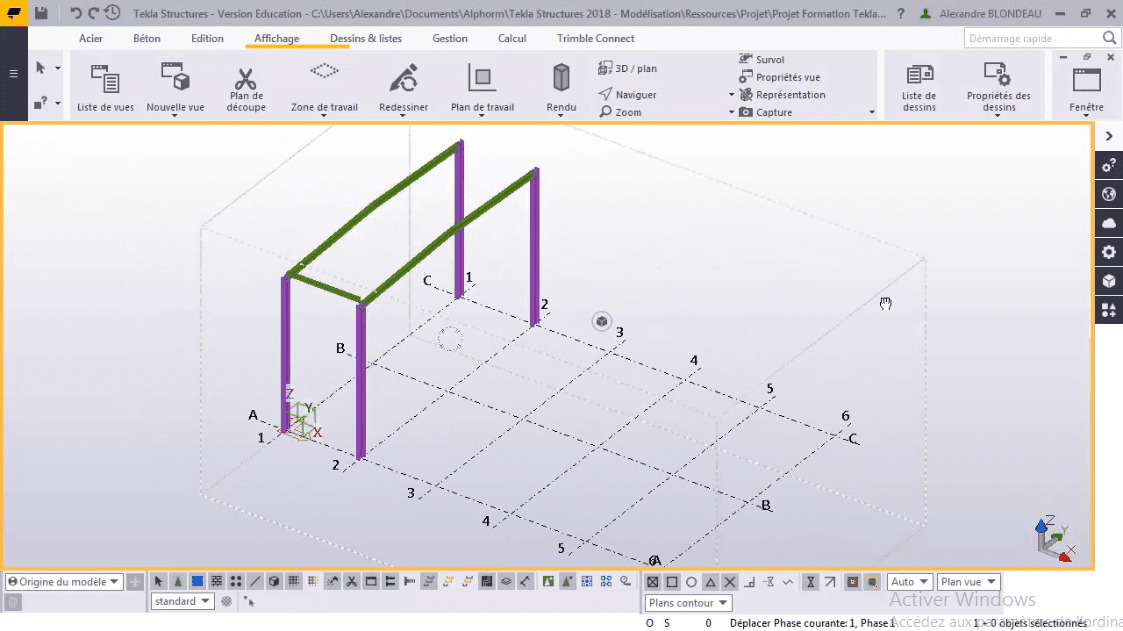
Task: Click the Propriétés des dessins icon
Action: (x=998, y=74)
